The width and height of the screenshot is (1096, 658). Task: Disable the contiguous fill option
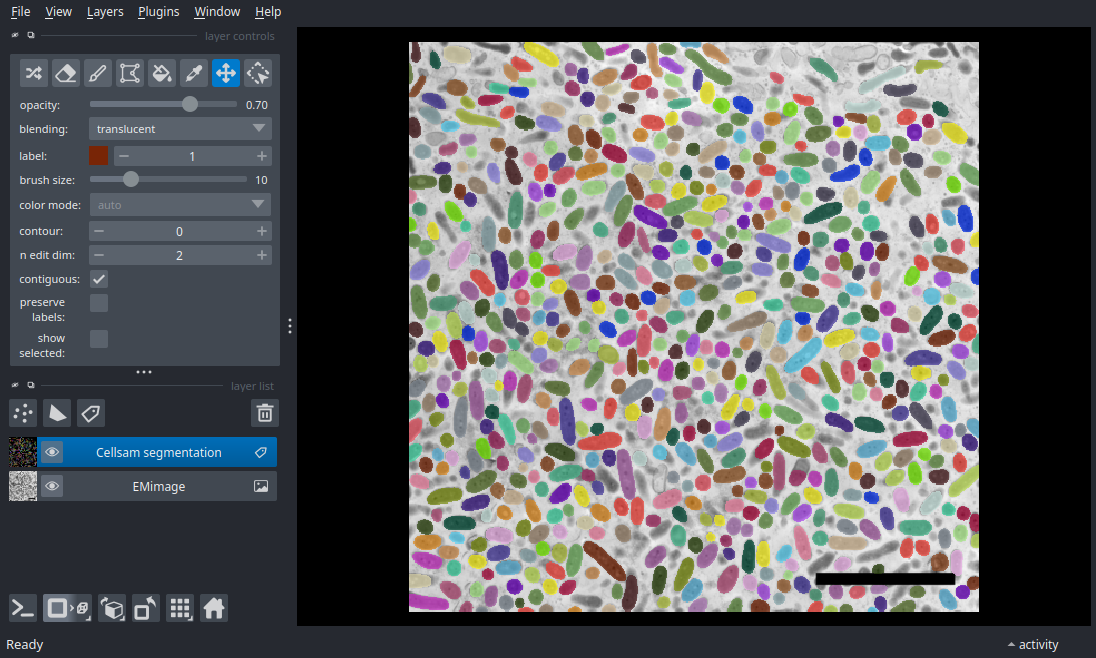pos(98,279)
